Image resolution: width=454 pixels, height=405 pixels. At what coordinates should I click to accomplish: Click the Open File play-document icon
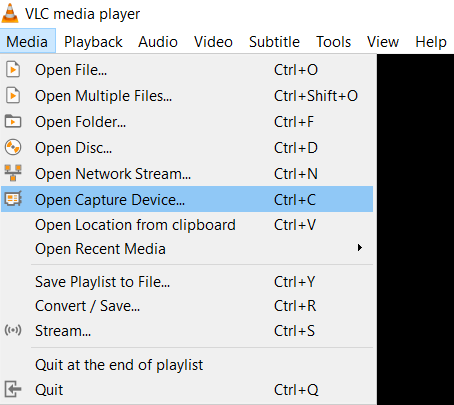click(13, 70)
